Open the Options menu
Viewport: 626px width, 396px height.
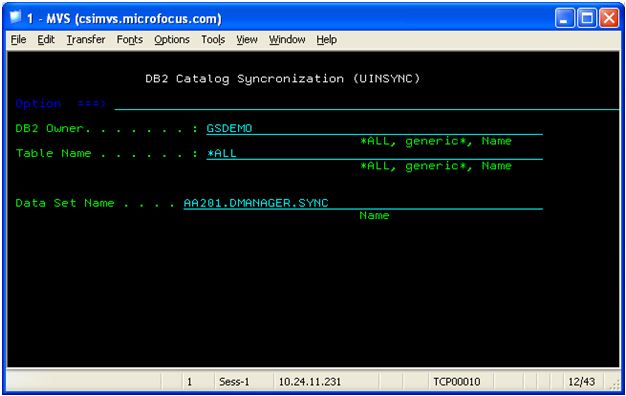[x=172, y=40]
